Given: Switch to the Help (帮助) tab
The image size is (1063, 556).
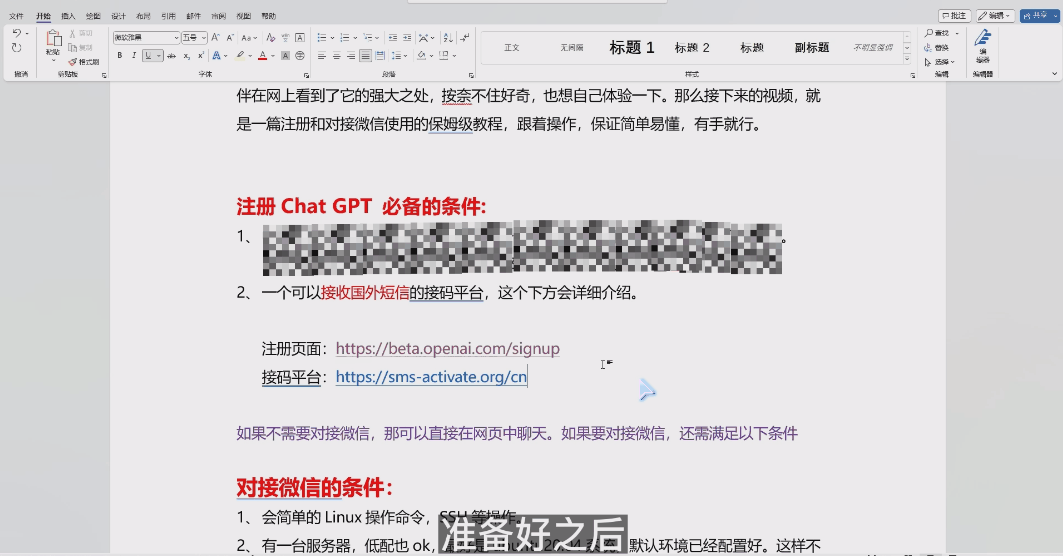Looking at the screenshot, I should (268, 16).
